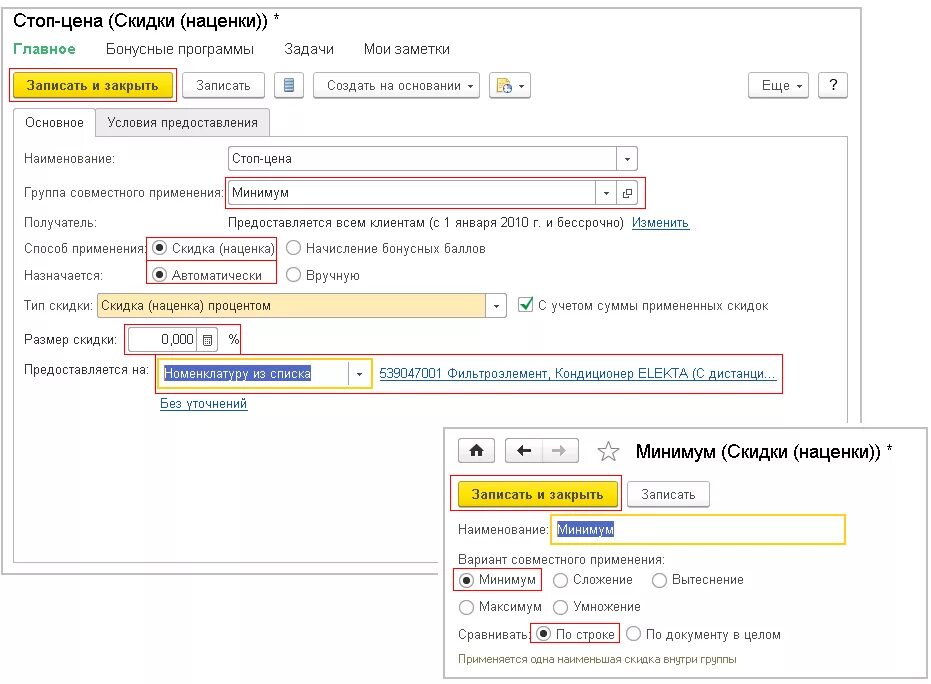Go back using the left arrow
This screenshot has width=931, height=684.
pos(524,451)
